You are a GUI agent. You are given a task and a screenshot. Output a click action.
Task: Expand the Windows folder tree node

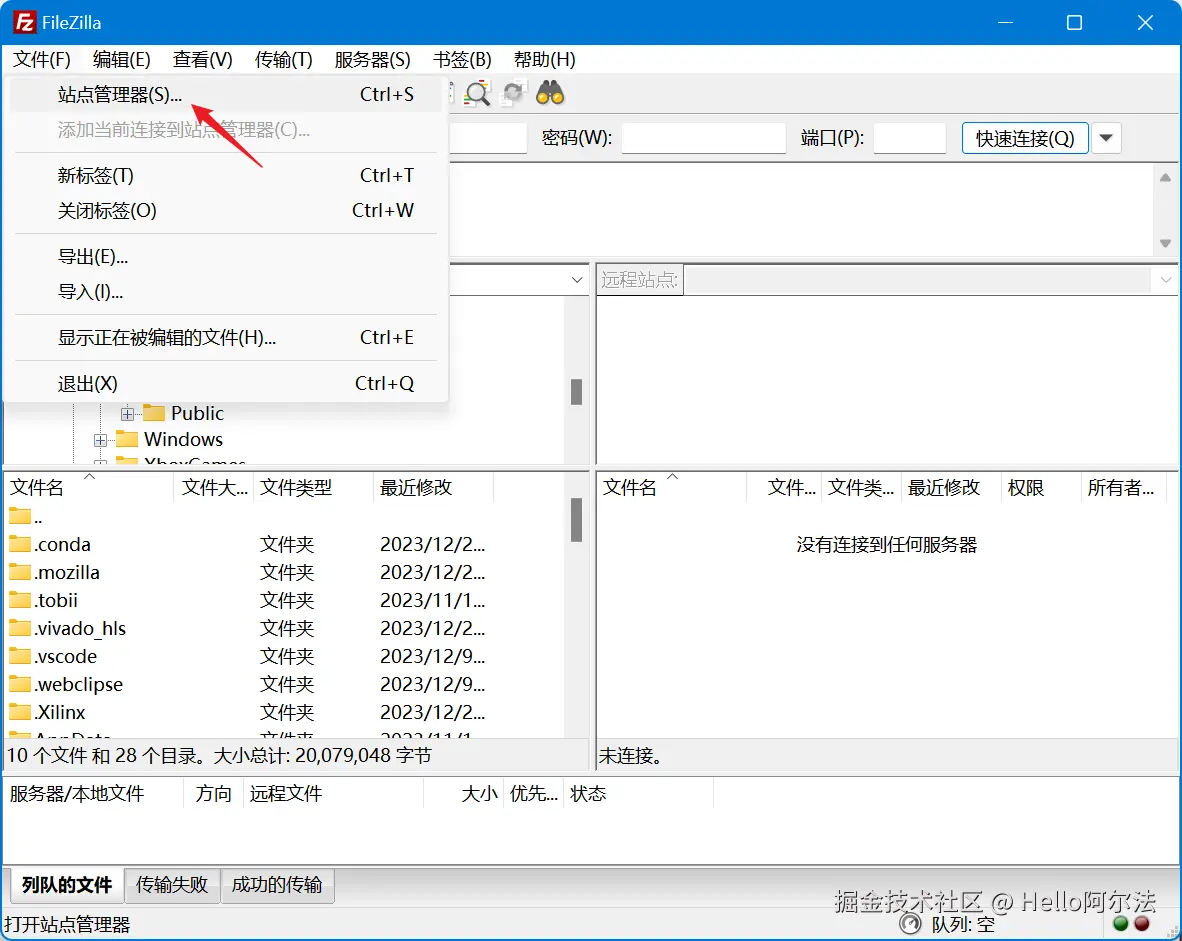point(100,440)
